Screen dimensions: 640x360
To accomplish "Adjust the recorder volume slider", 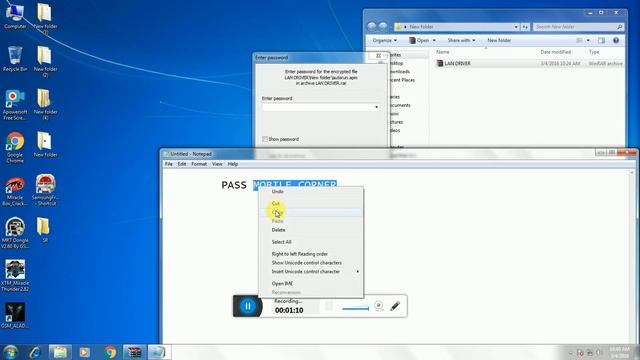I will click(x=356, y=309).
